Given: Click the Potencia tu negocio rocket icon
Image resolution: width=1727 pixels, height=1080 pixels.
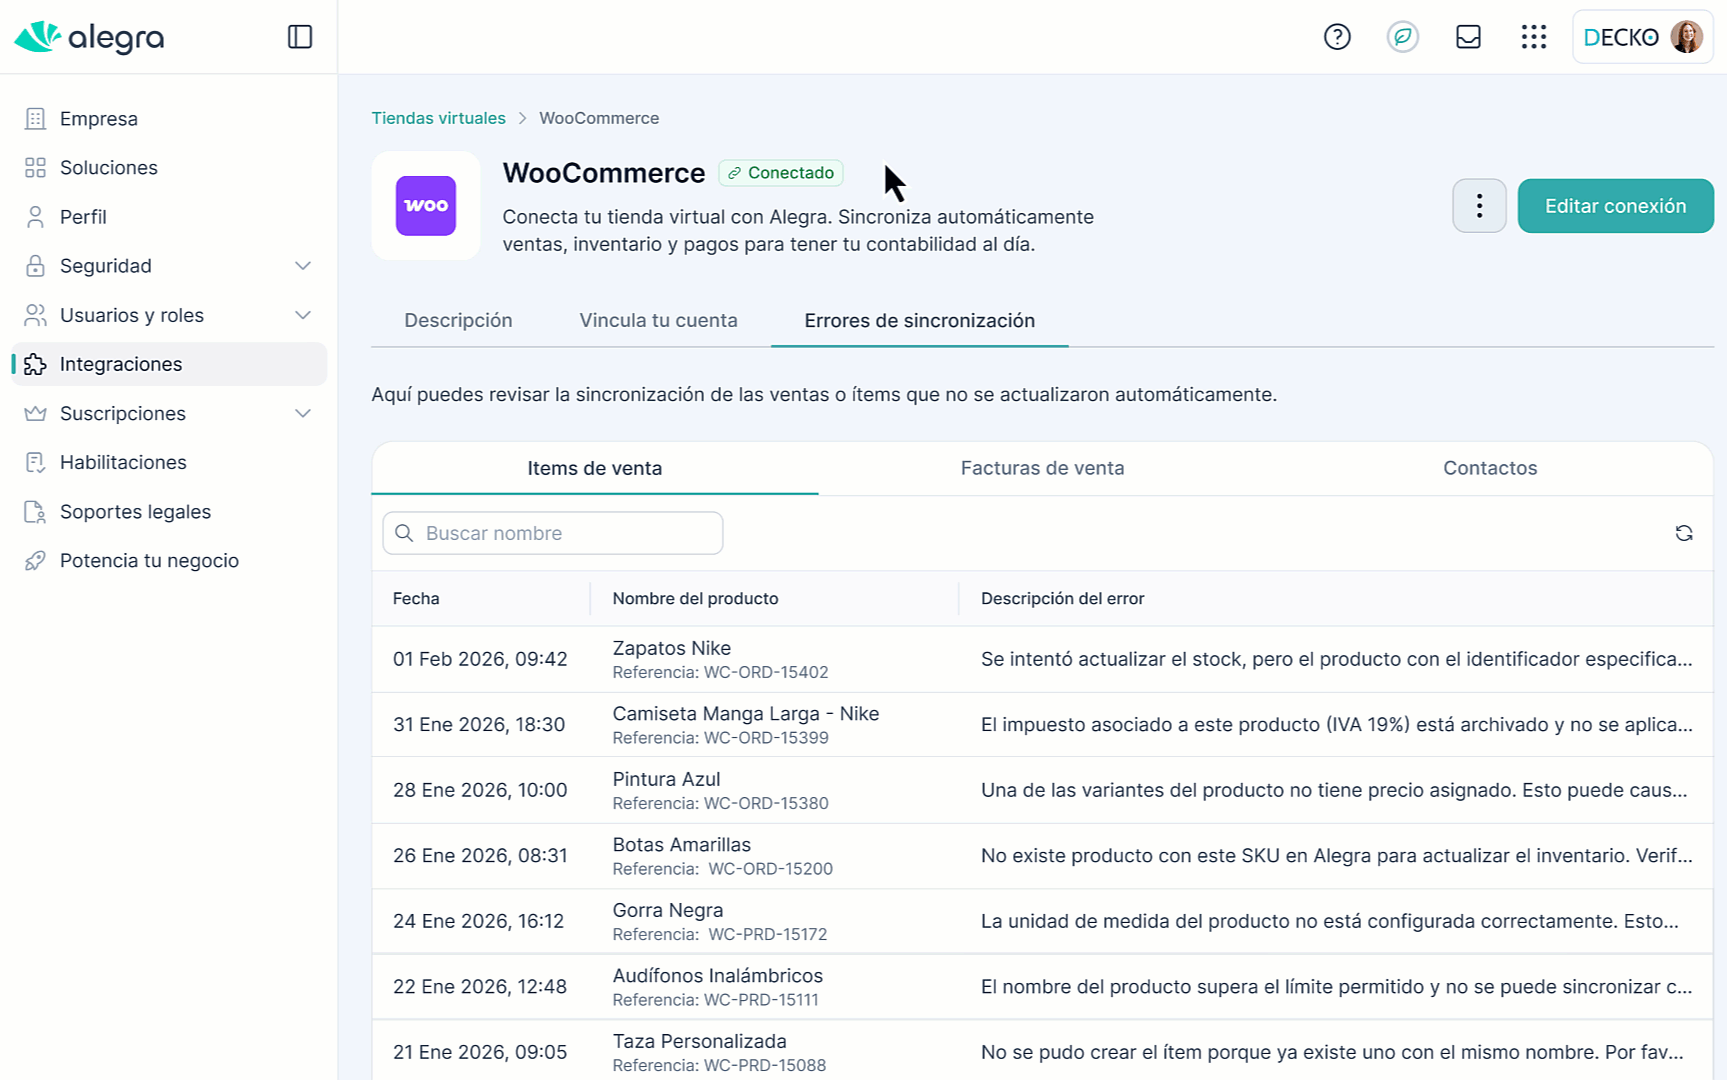Looking at the screenshot, I should [35, 561].
